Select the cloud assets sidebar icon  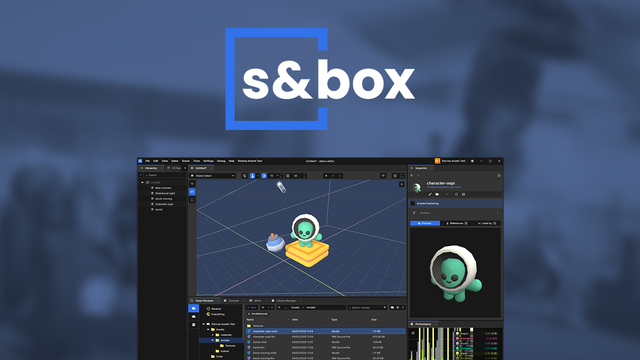(x=193, y=316)
